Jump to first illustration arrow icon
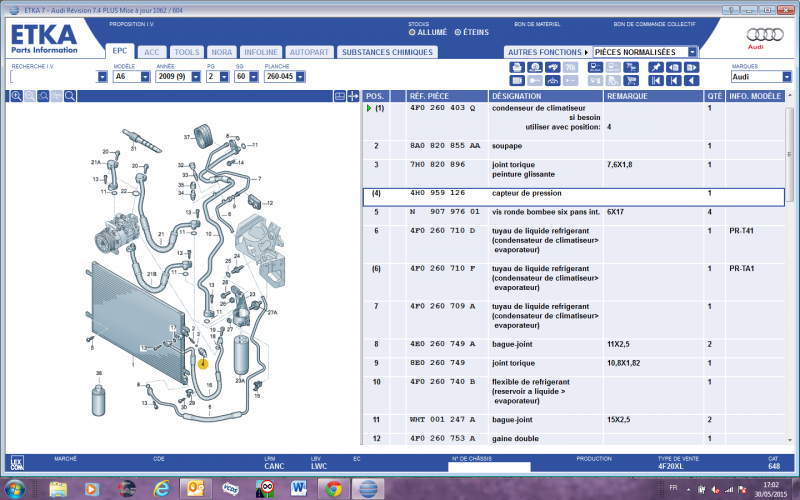This screenshot has width=800, height=500. tap(656, 80)
